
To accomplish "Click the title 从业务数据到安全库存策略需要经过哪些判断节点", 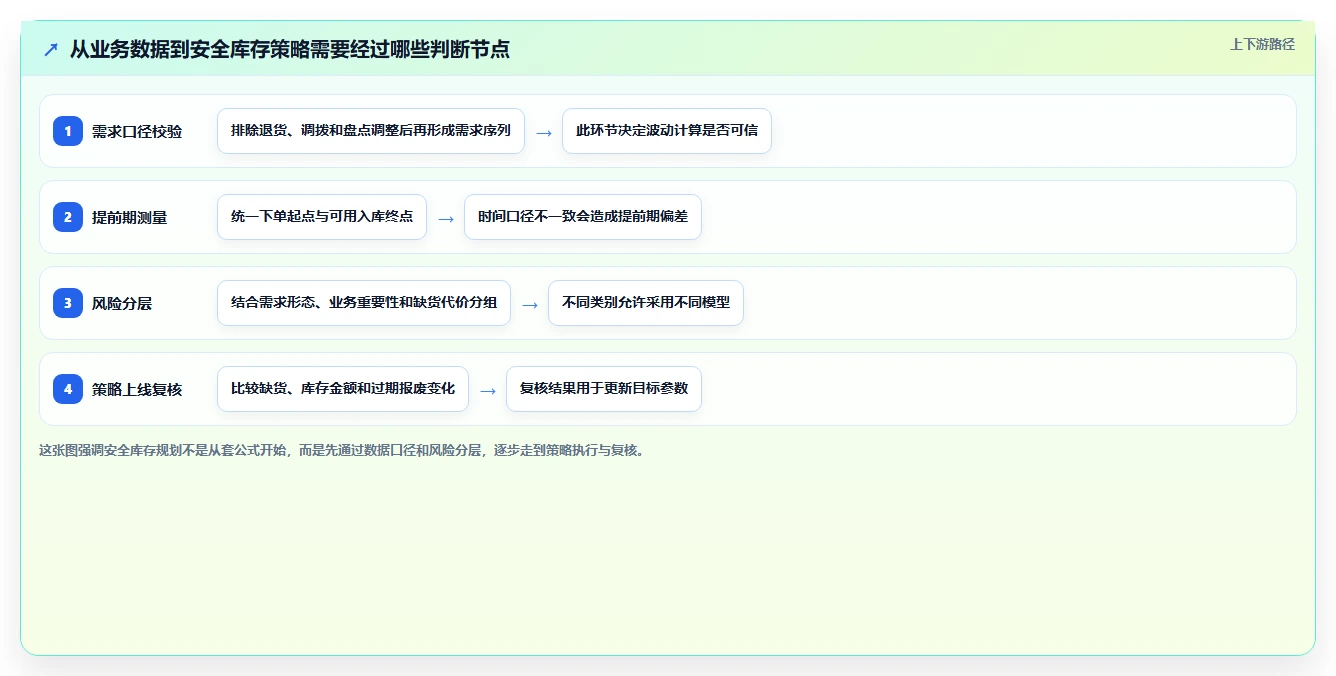I will pos(290,49).
